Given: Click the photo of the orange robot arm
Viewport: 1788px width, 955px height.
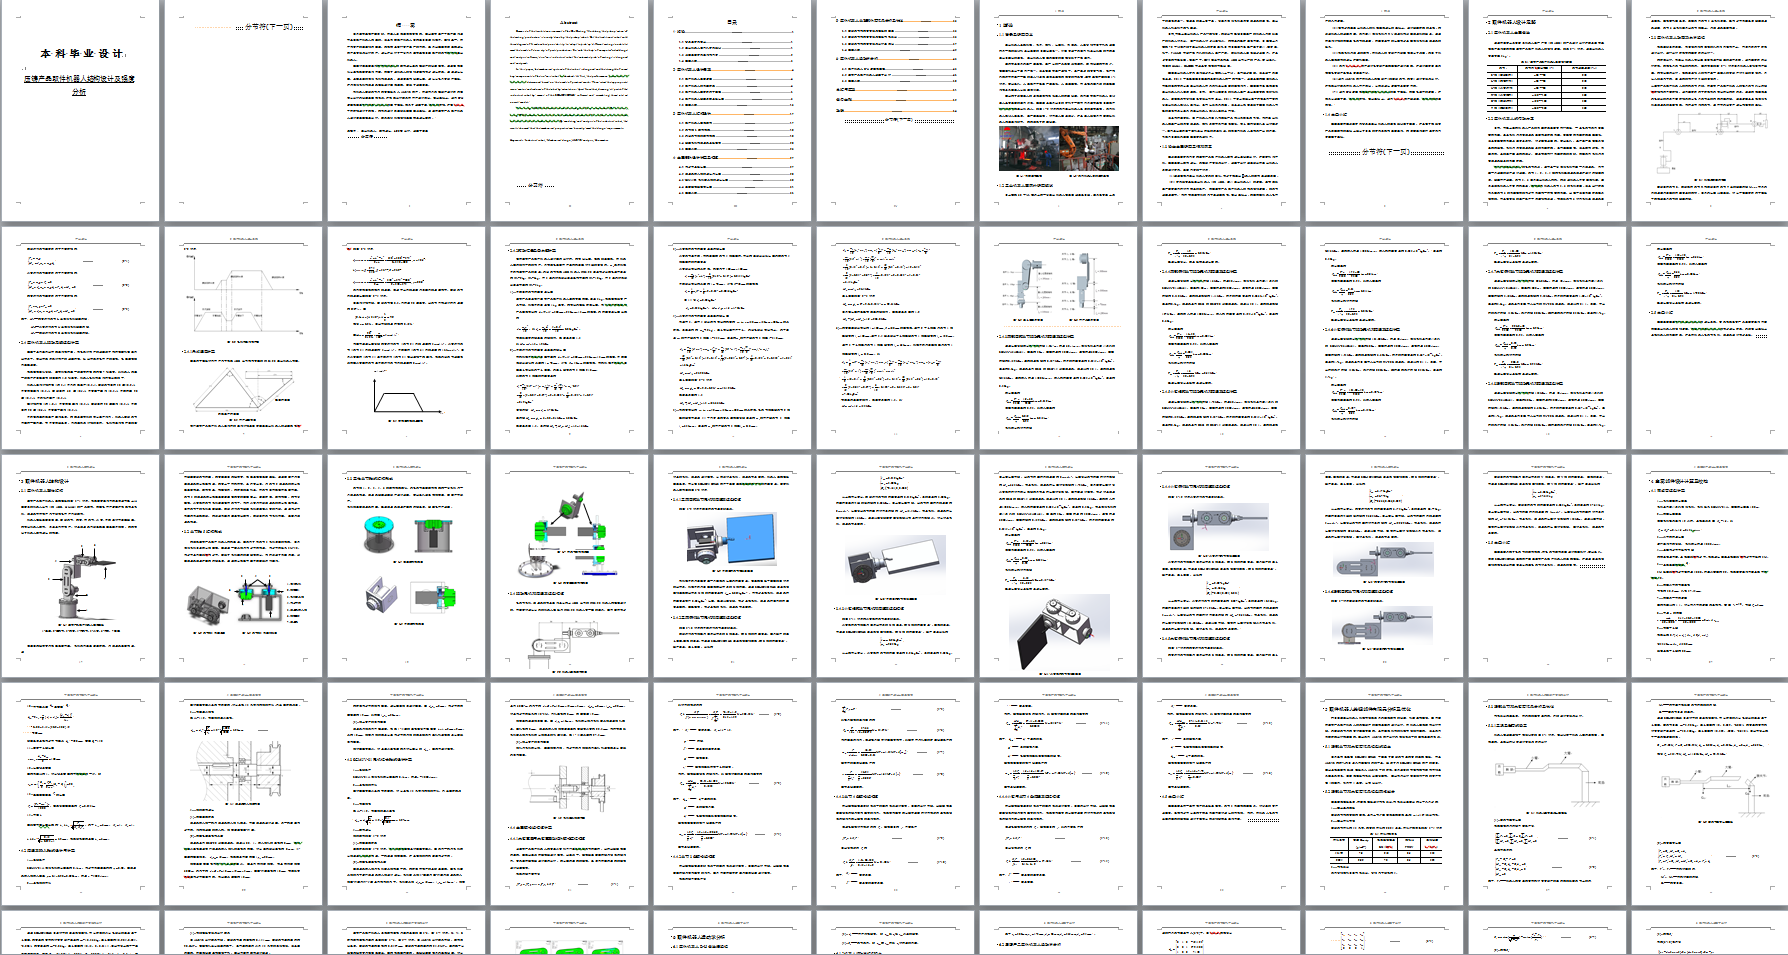Looking at the screenshot, I should coord(1089,149).
